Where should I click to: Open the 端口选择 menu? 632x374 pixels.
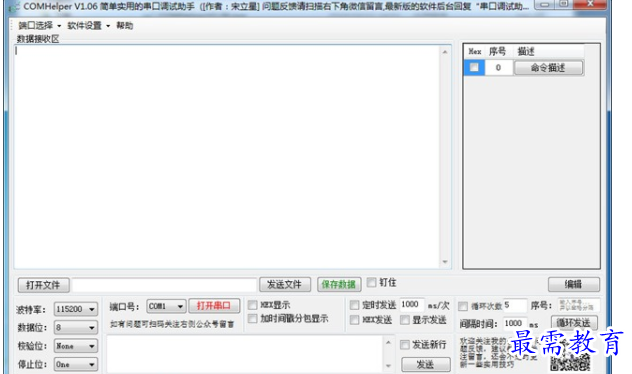(39, 25)
